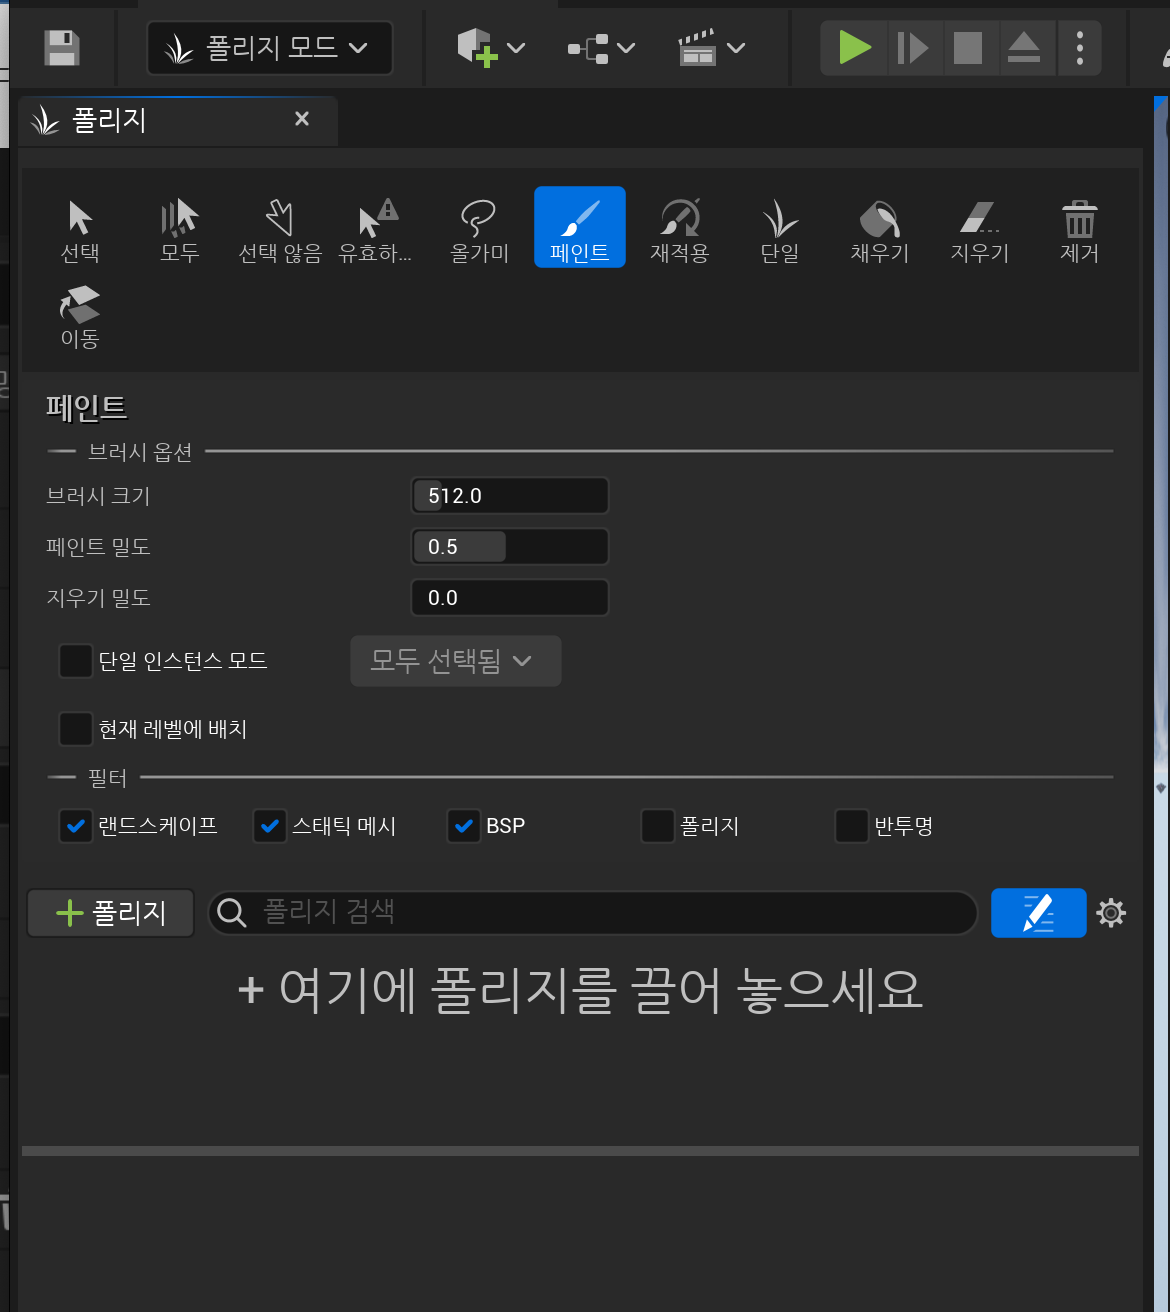Click the 제거 trash tool
The width and height of the screenshot is (1170, 1312).
pyautogui.click(x=1080, y=228)
